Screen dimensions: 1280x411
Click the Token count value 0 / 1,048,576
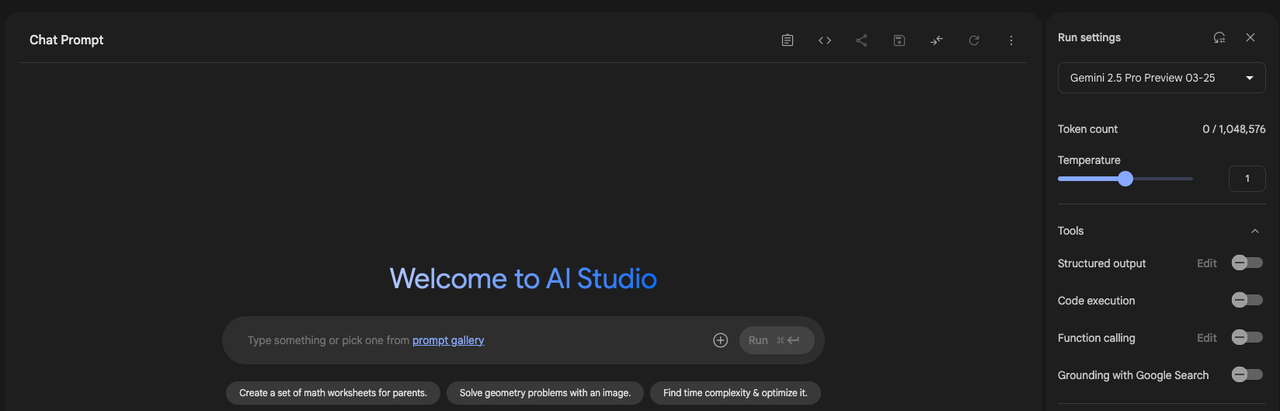[x=1234, y=129]
